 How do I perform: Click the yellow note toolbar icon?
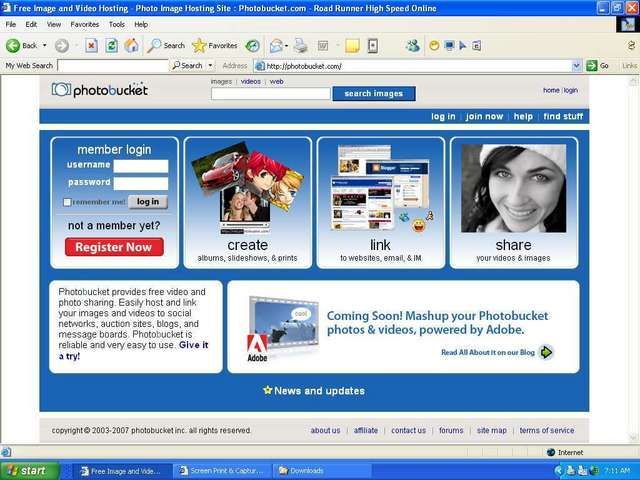click(x=352, y=45)
